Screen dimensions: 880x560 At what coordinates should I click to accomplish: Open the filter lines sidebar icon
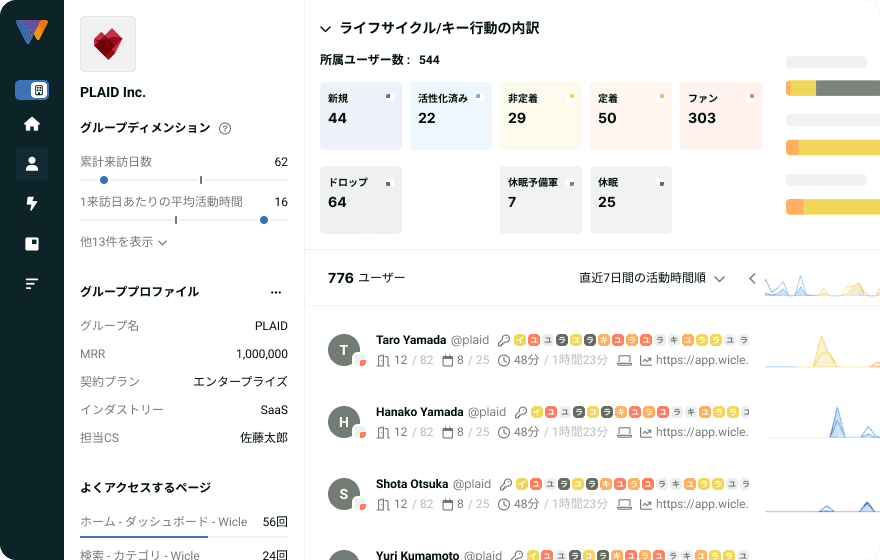[x=32, y=283]
